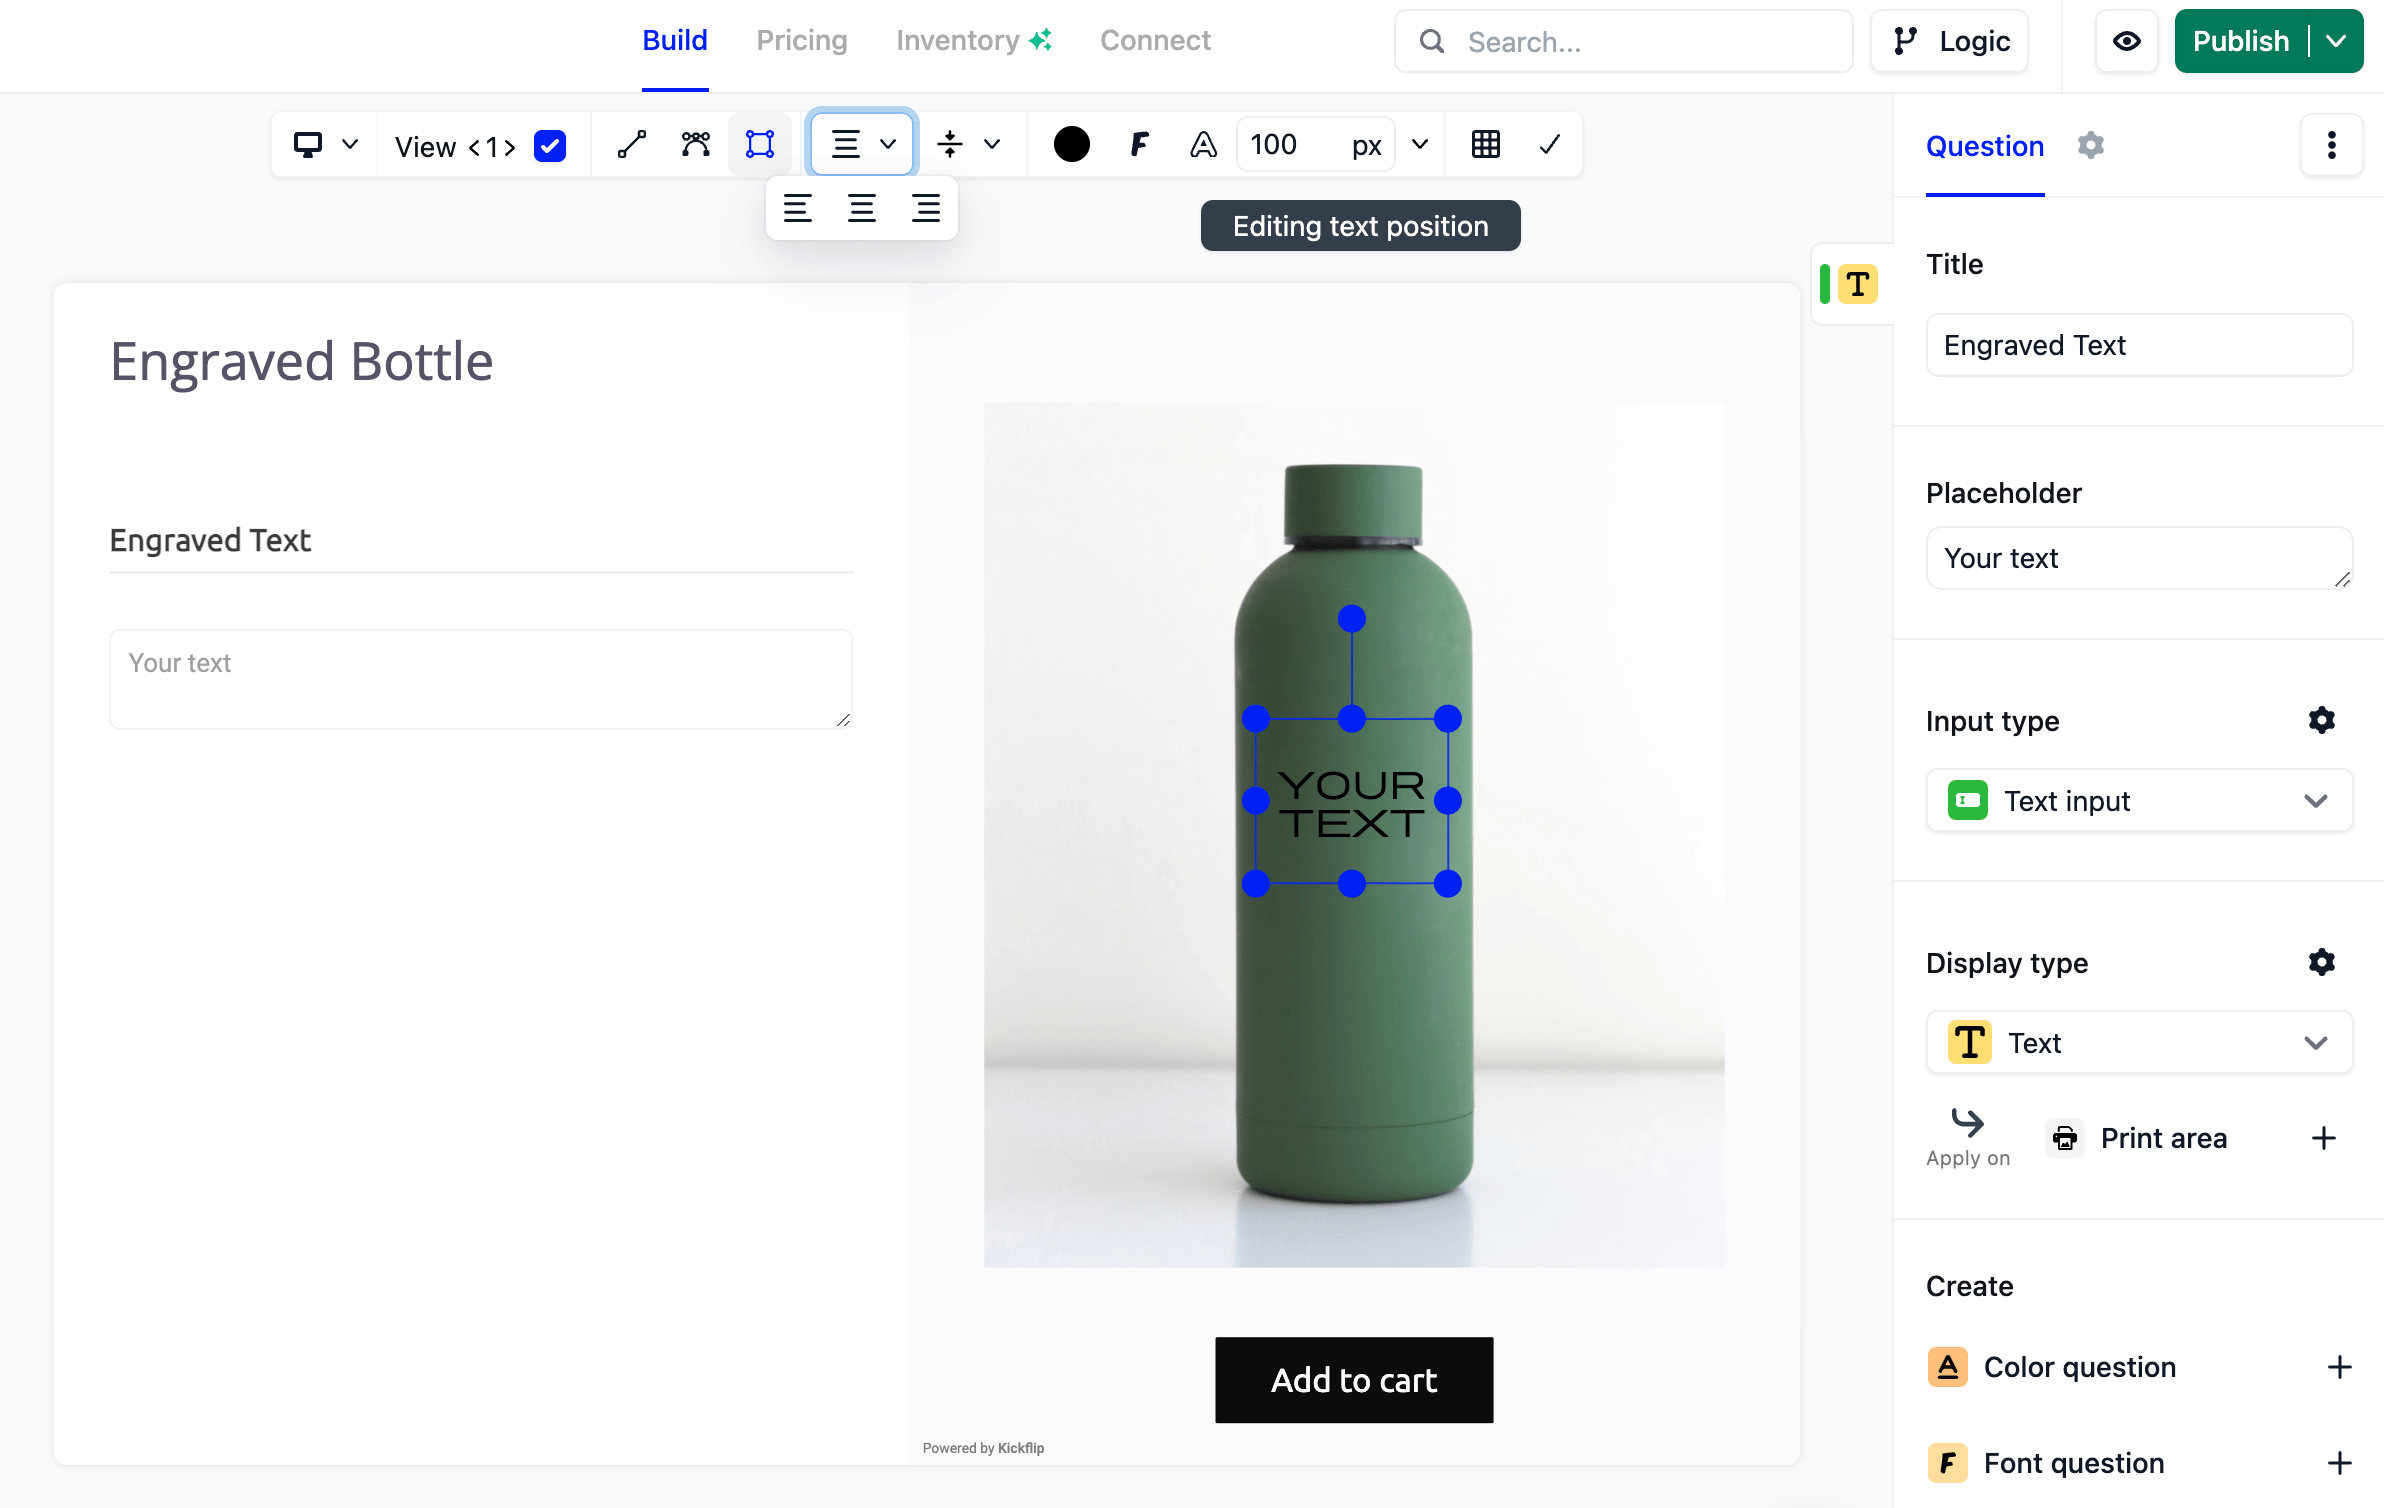Image resolution: width=2384 pixels, height=1508 pixels.
Task: Confirm editing with the checkmark icon
Action: point(1549,145)
